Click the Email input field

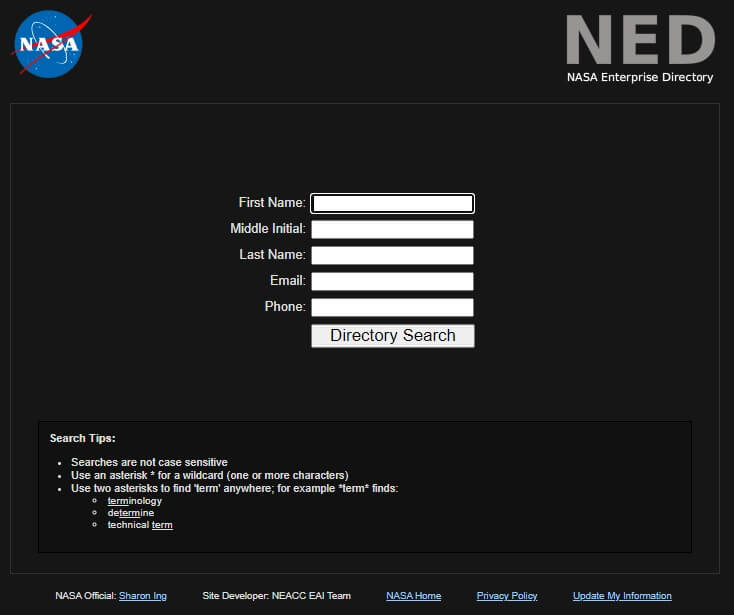392,281
